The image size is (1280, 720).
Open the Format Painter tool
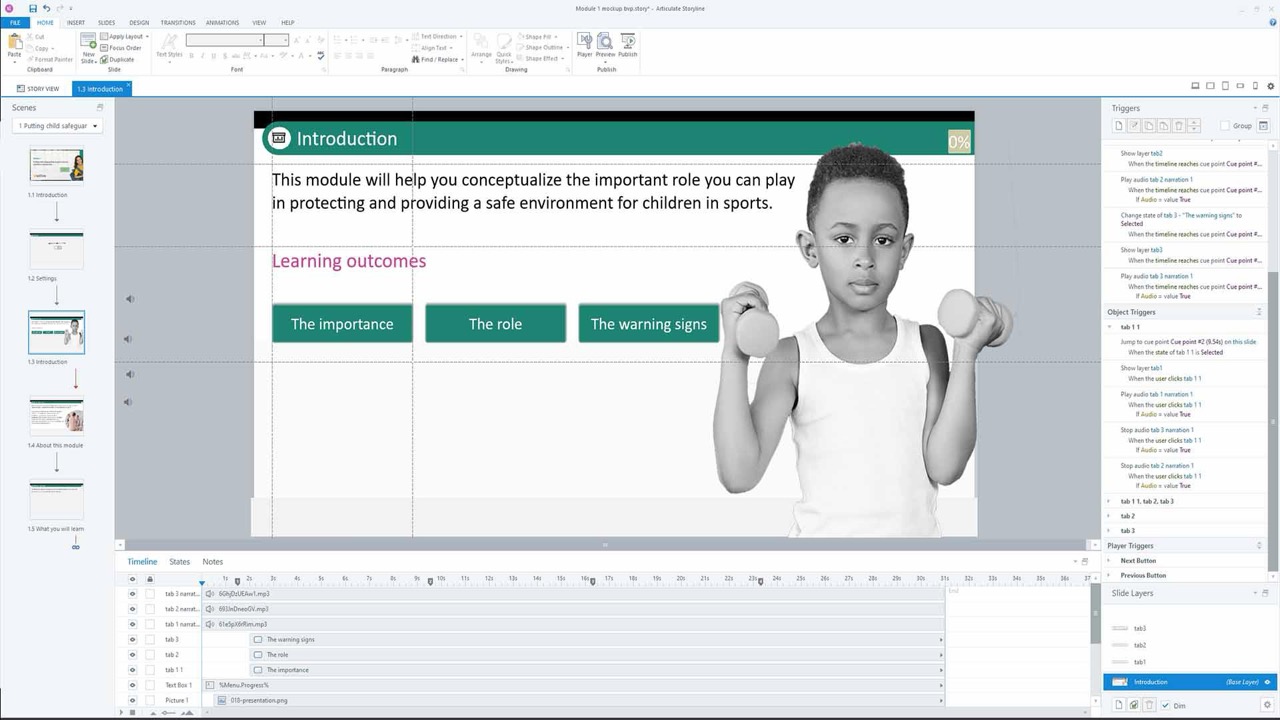pyautogui.click(x=49, y=59)
